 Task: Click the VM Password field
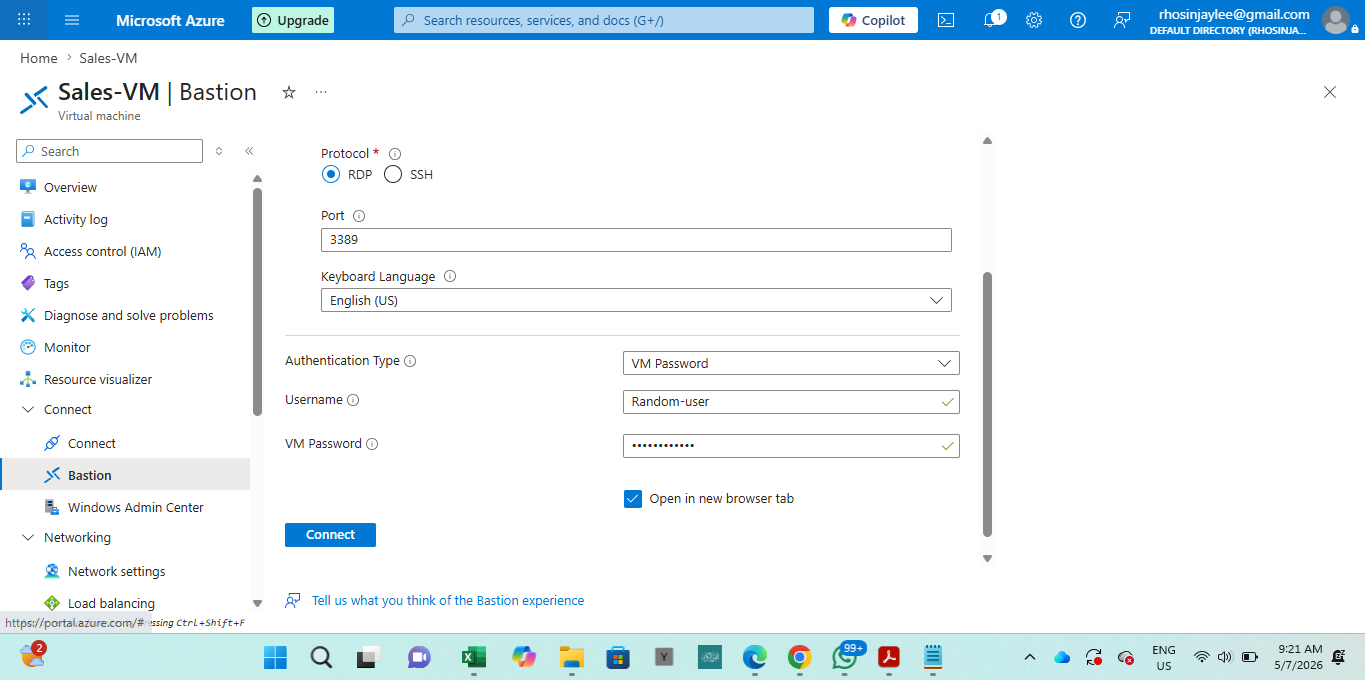click(x=791, y=446)
